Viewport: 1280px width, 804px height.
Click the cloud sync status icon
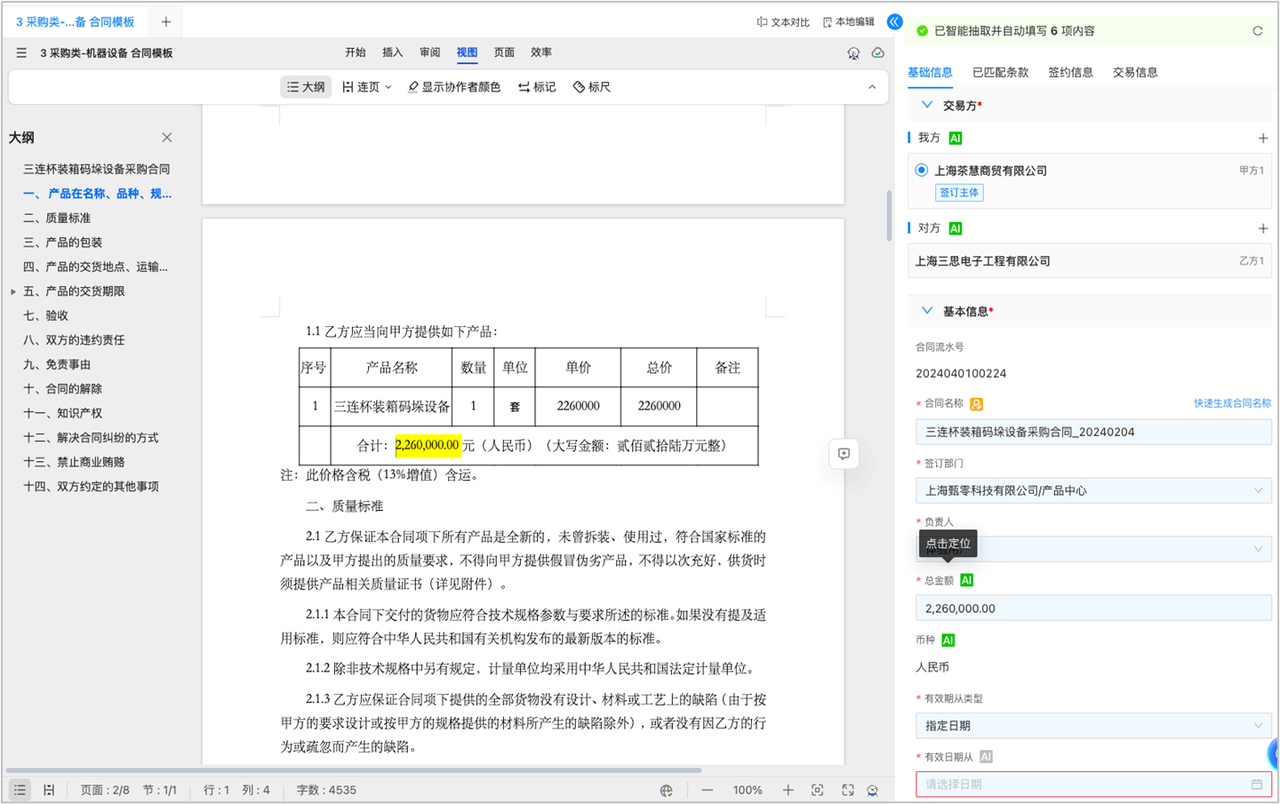click(878, 53)
